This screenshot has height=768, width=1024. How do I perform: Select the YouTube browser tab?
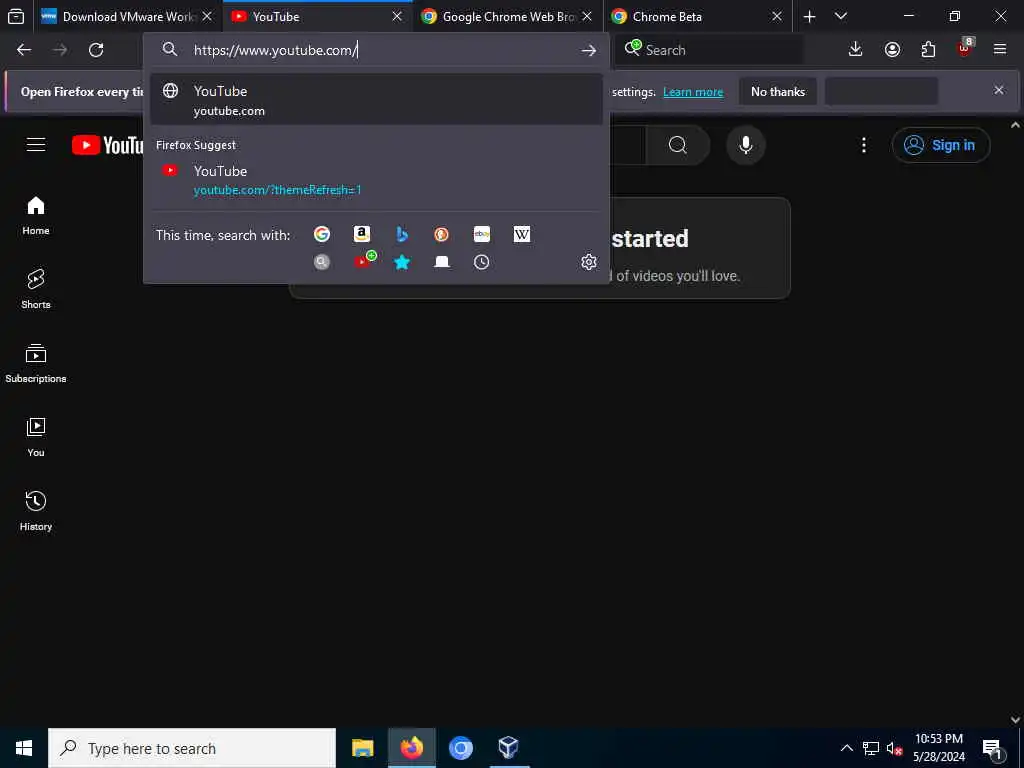pyautogui.click(x=317, y=17)
